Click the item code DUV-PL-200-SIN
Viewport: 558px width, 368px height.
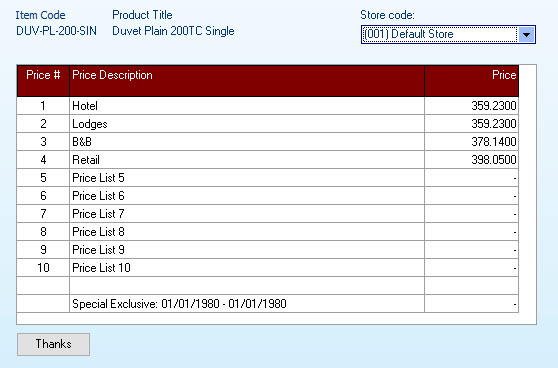(x=56, y=31)
